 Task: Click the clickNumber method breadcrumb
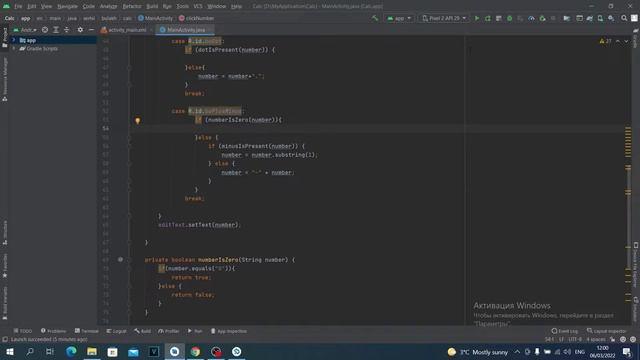(x=197, y=18)
